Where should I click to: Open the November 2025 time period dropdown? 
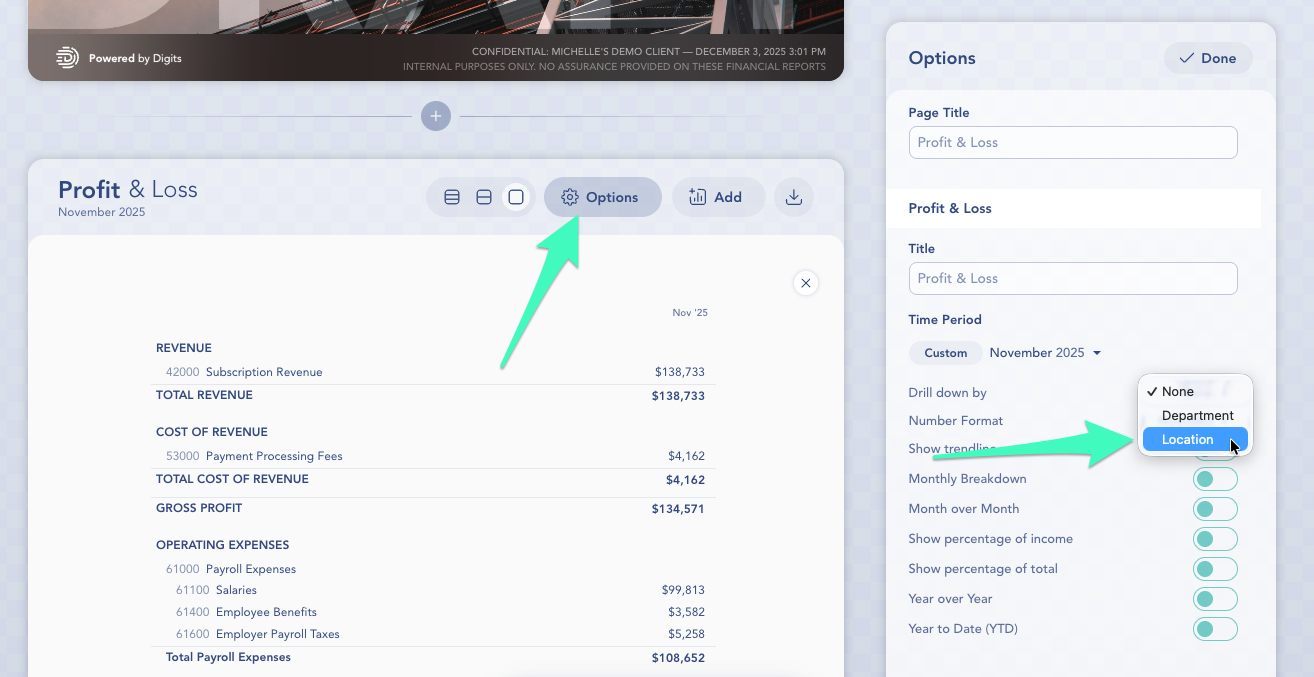pyautogui.click(x=1045, y=353)
